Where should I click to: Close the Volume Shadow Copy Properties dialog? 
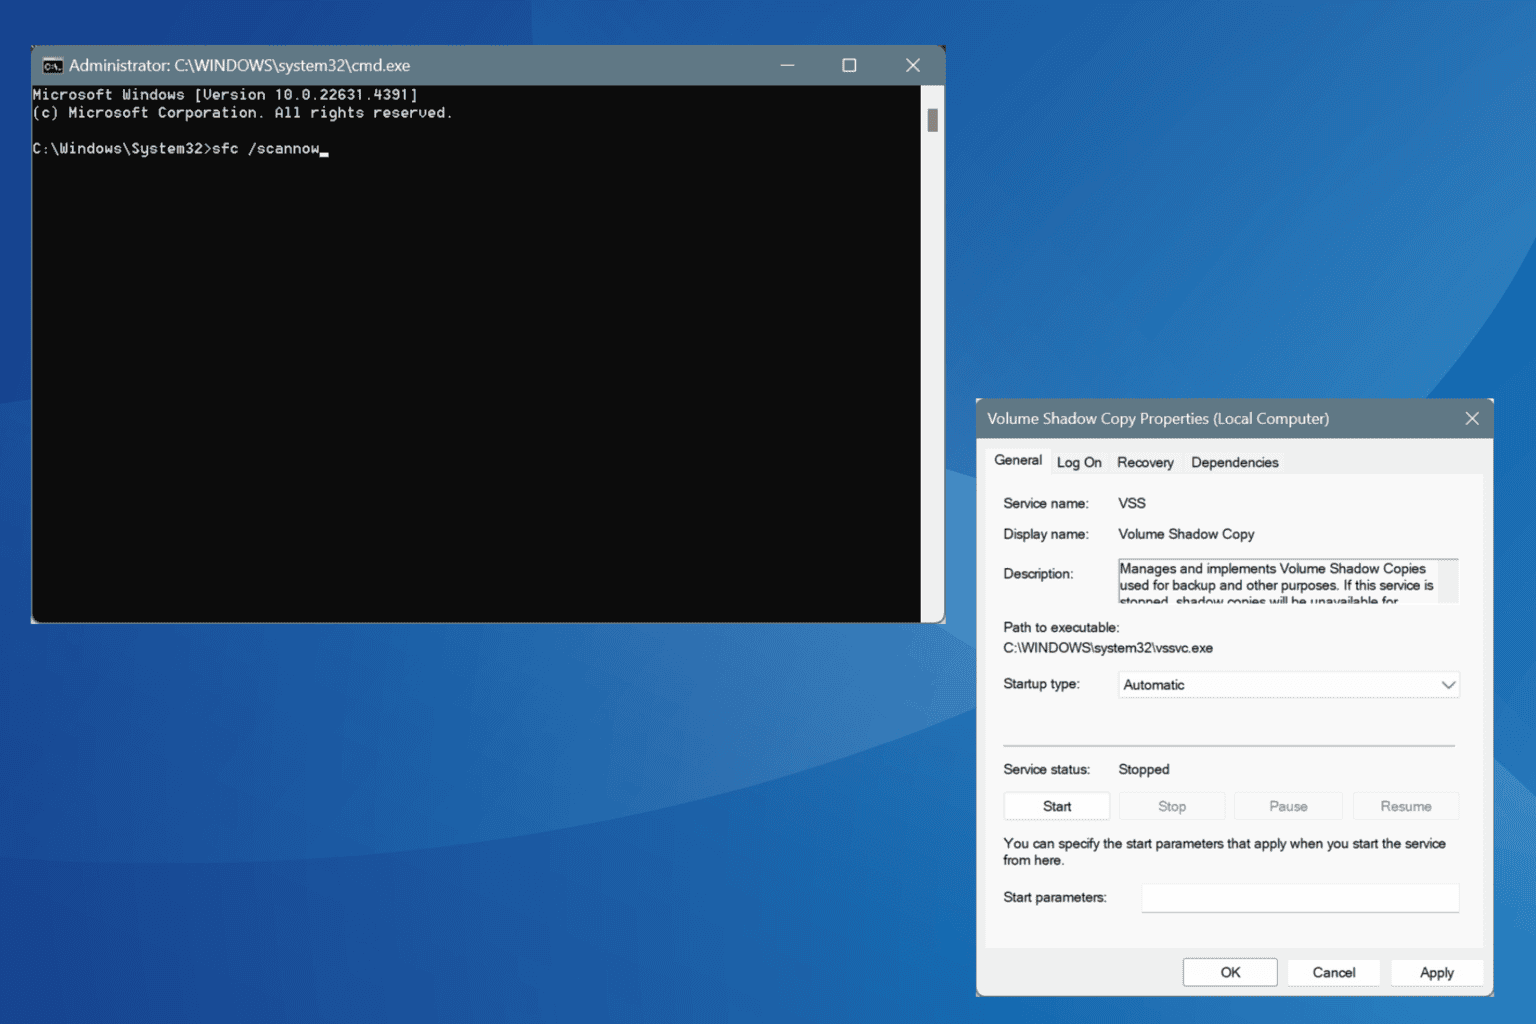[1471, 419]
